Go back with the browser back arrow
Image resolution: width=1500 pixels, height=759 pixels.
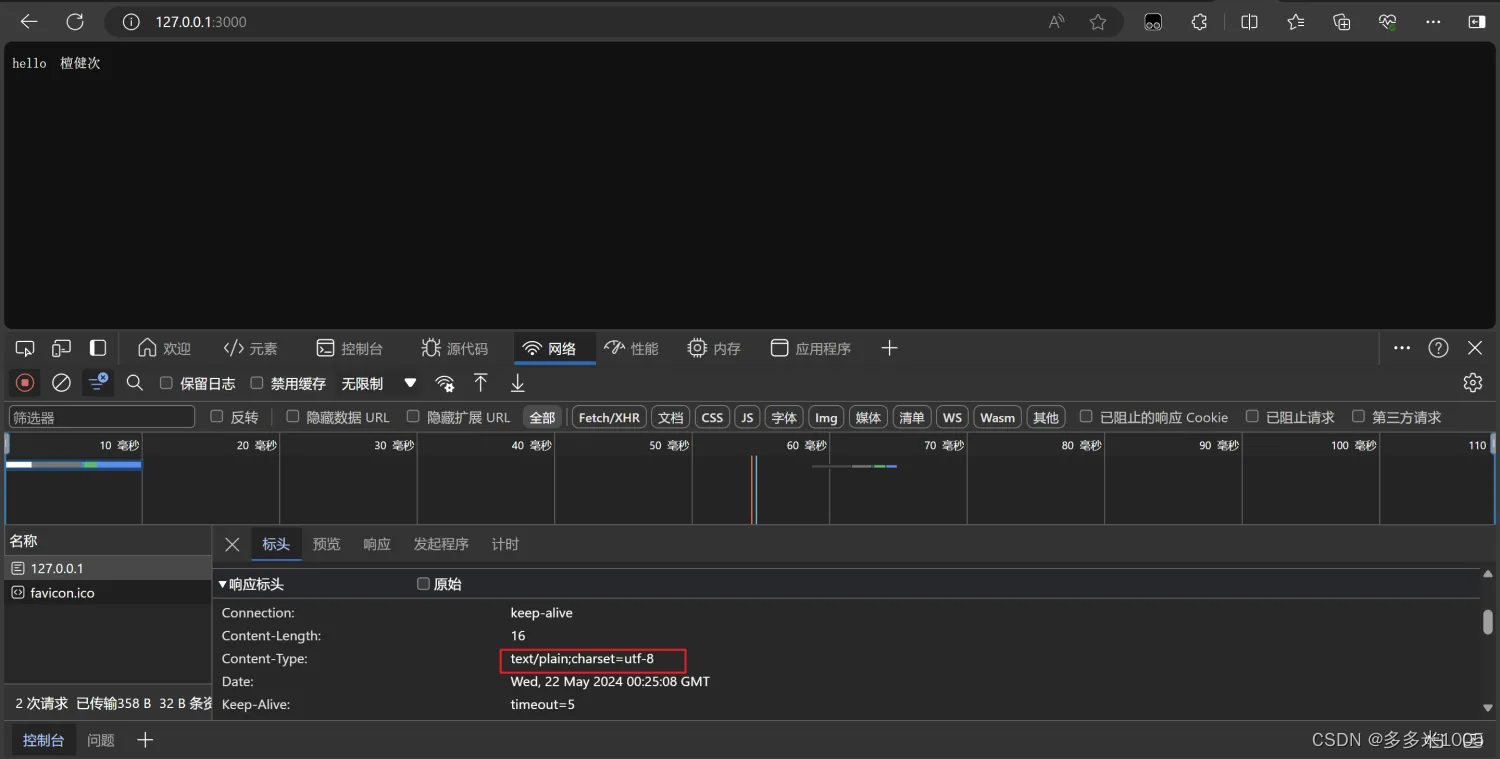point(29,22)
